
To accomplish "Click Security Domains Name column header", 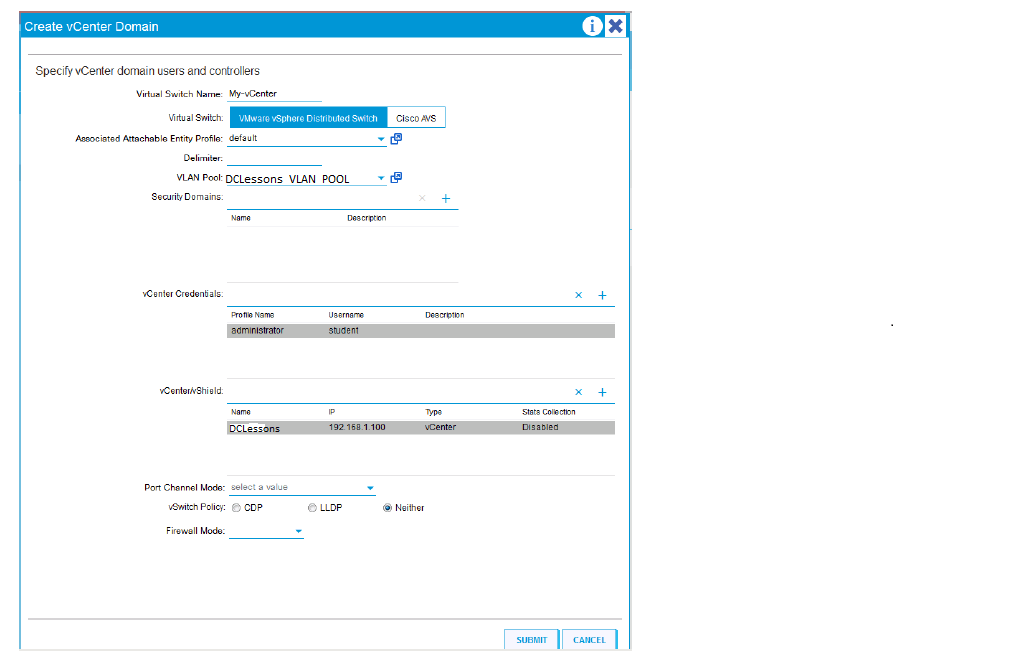I will [x=241, y=218].
